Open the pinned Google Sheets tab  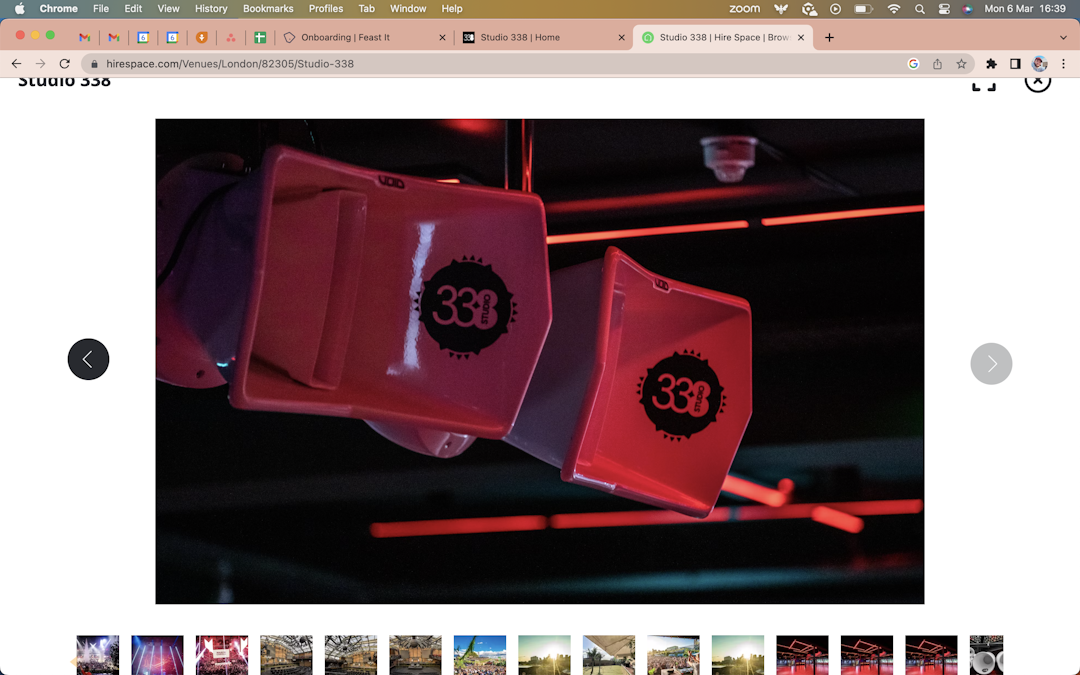[x=260, y=37]
